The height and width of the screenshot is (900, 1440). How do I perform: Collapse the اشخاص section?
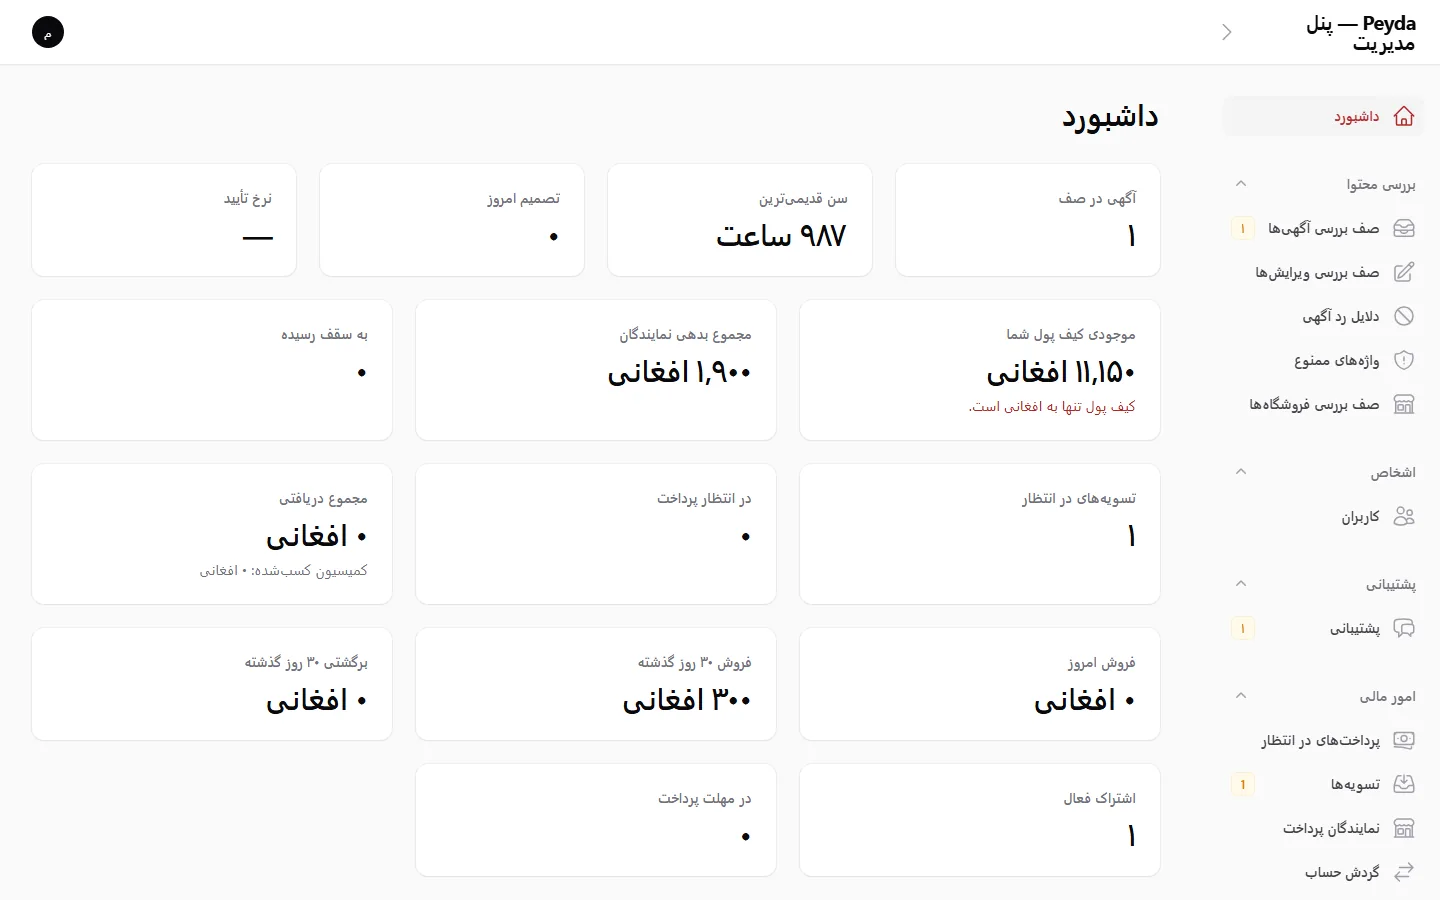click(1241, 472)
